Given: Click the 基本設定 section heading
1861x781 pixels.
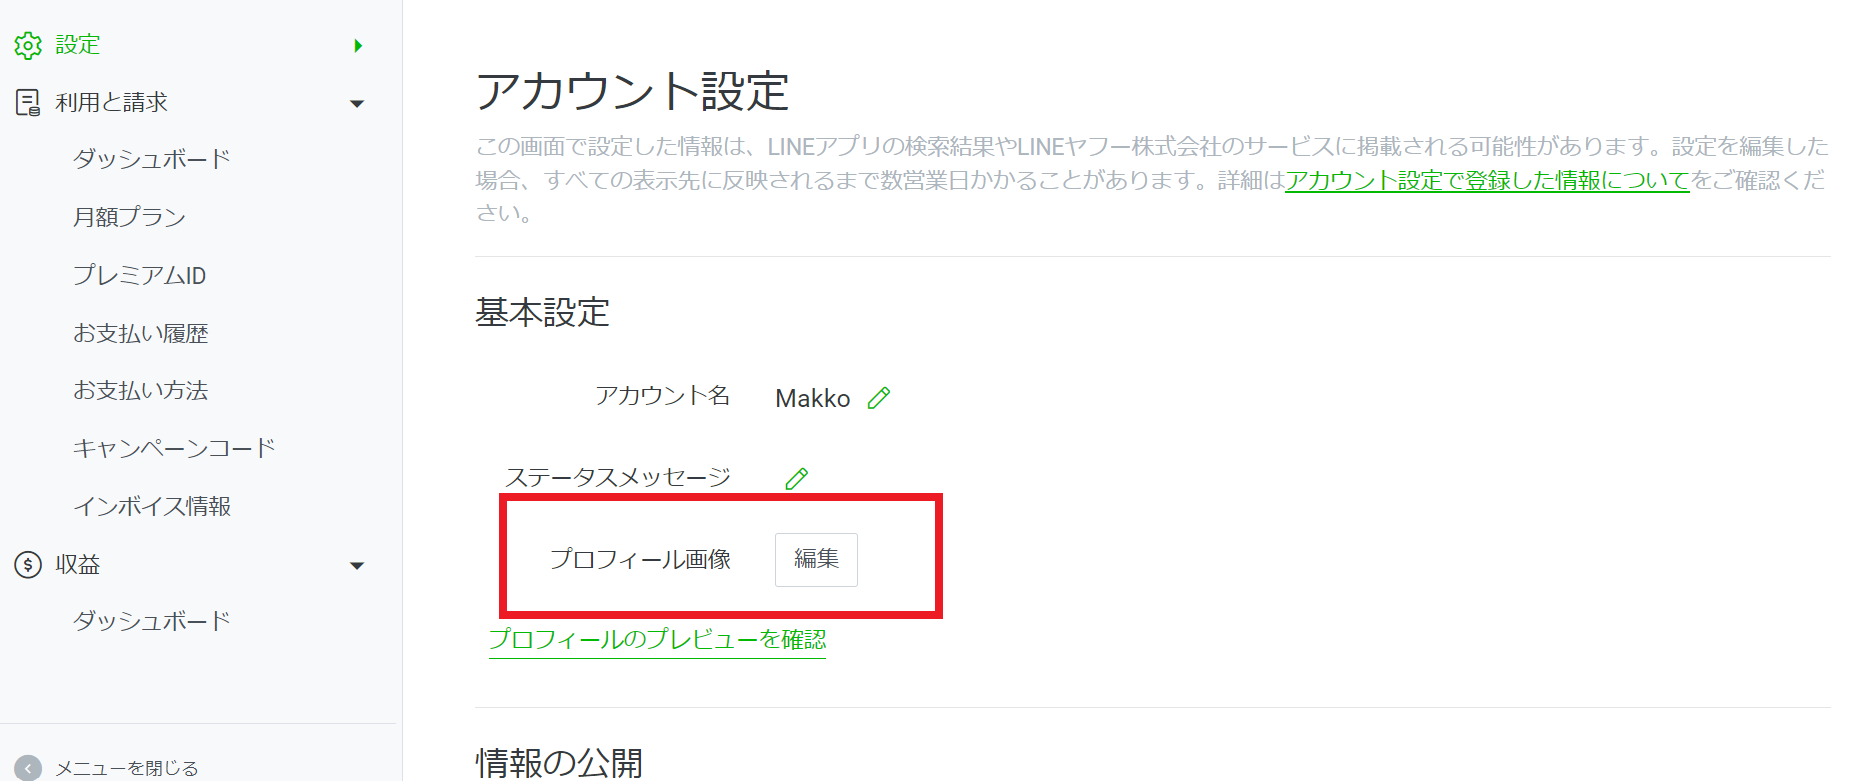Looking at the screenshot, I should (x=542, y=313).
